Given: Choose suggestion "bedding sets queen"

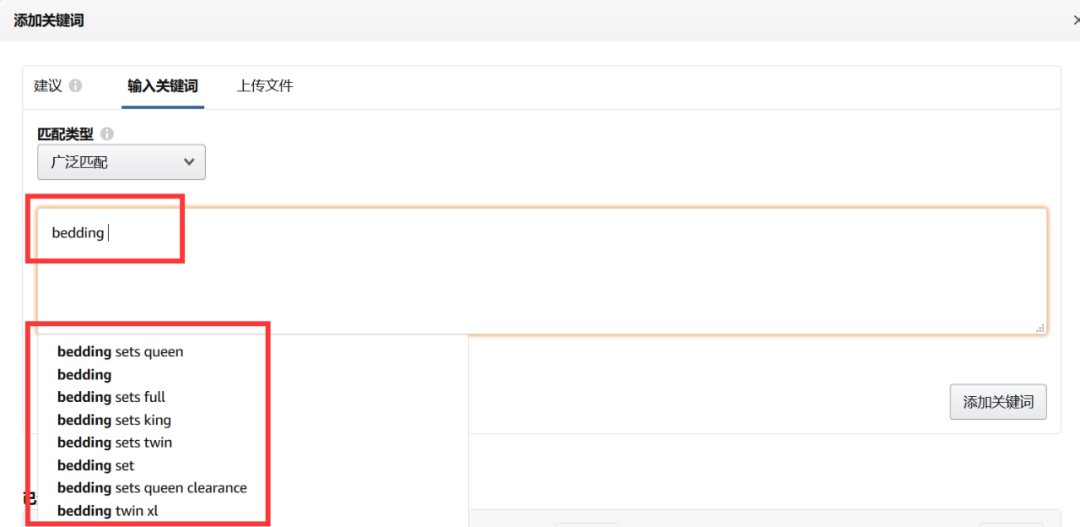Looking at the screenshot, I should (x=120, y=352).
